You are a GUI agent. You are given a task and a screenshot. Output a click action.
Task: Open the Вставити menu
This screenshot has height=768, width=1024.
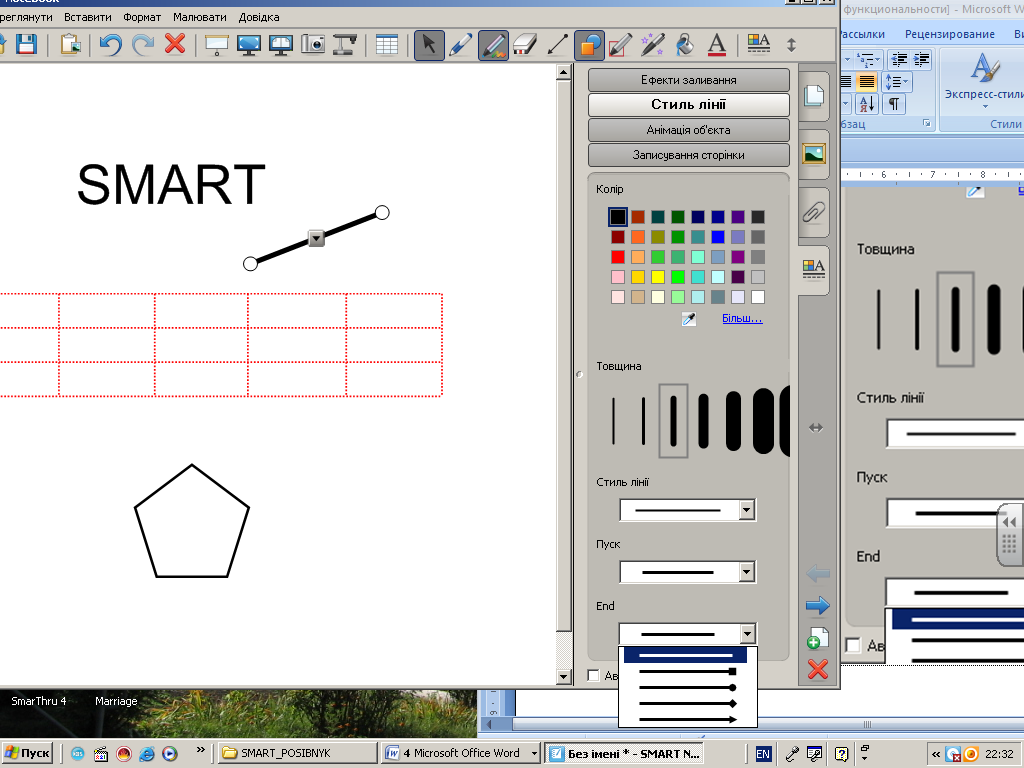click(88, 17)
